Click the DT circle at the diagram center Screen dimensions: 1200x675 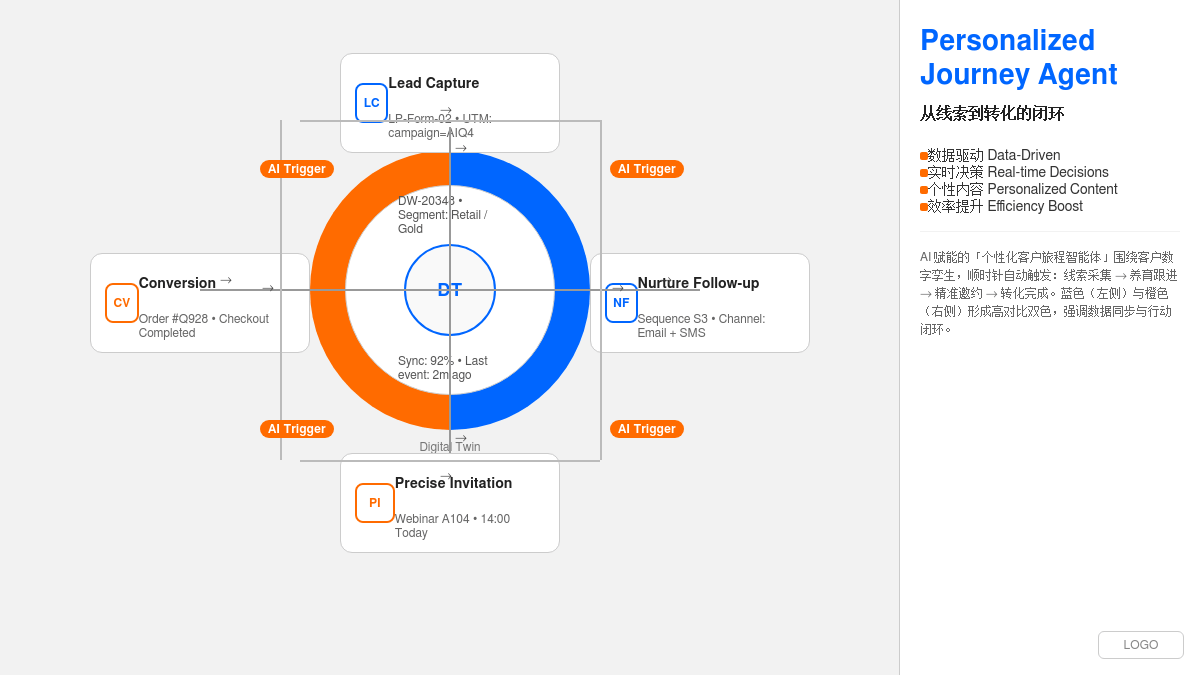[450, 290]
